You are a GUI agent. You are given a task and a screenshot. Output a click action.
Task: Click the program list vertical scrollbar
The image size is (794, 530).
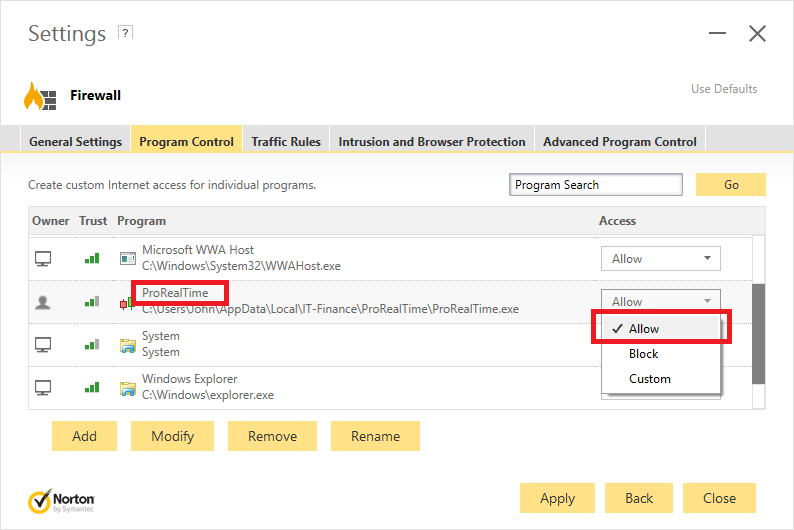pos(758,330)
